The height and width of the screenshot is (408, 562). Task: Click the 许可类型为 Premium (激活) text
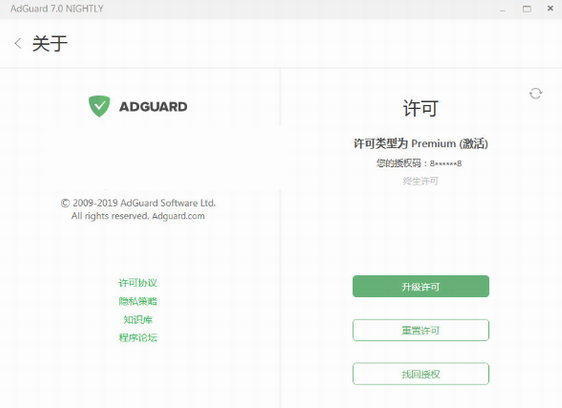(421, 143)
